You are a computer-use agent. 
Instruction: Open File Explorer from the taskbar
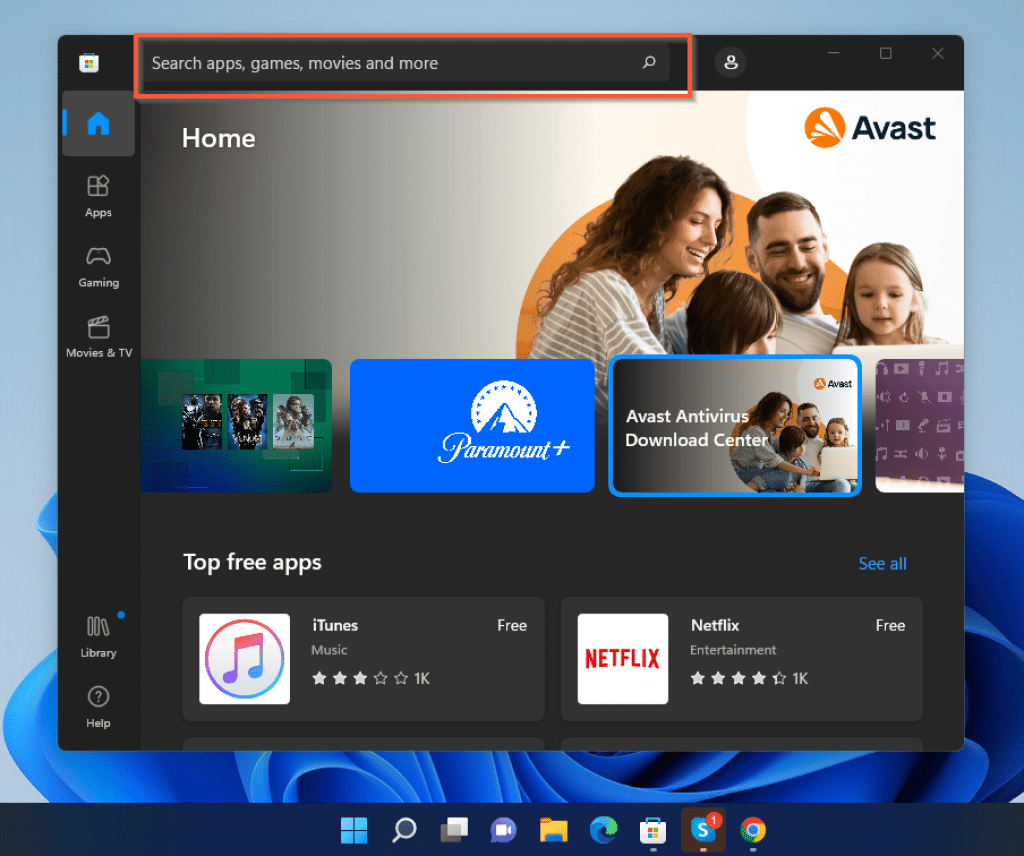(x=554, y=831)
